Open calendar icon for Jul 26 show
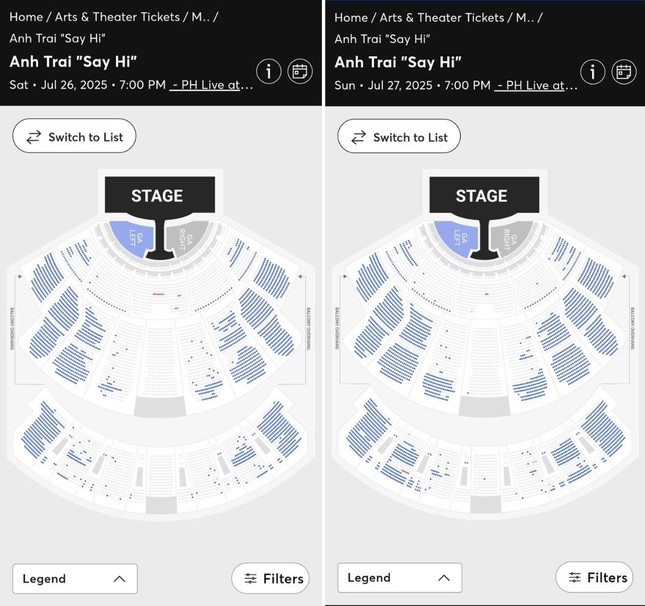Image resolution: width=645 pixels, height=606 pixels. pyautogui.click(x=300, y=72)
